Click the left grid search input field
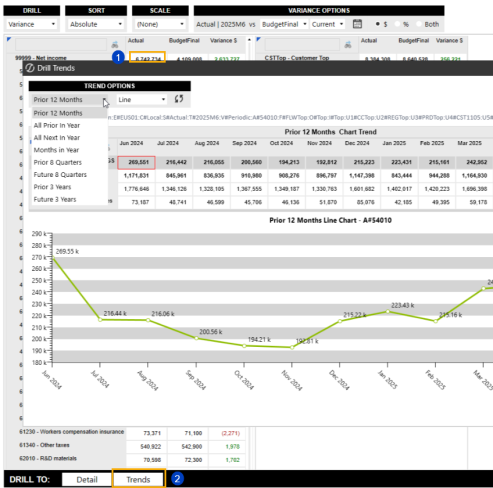Image resolution: width=493 pixels, height=488 pixels. [x=61, y=45]
